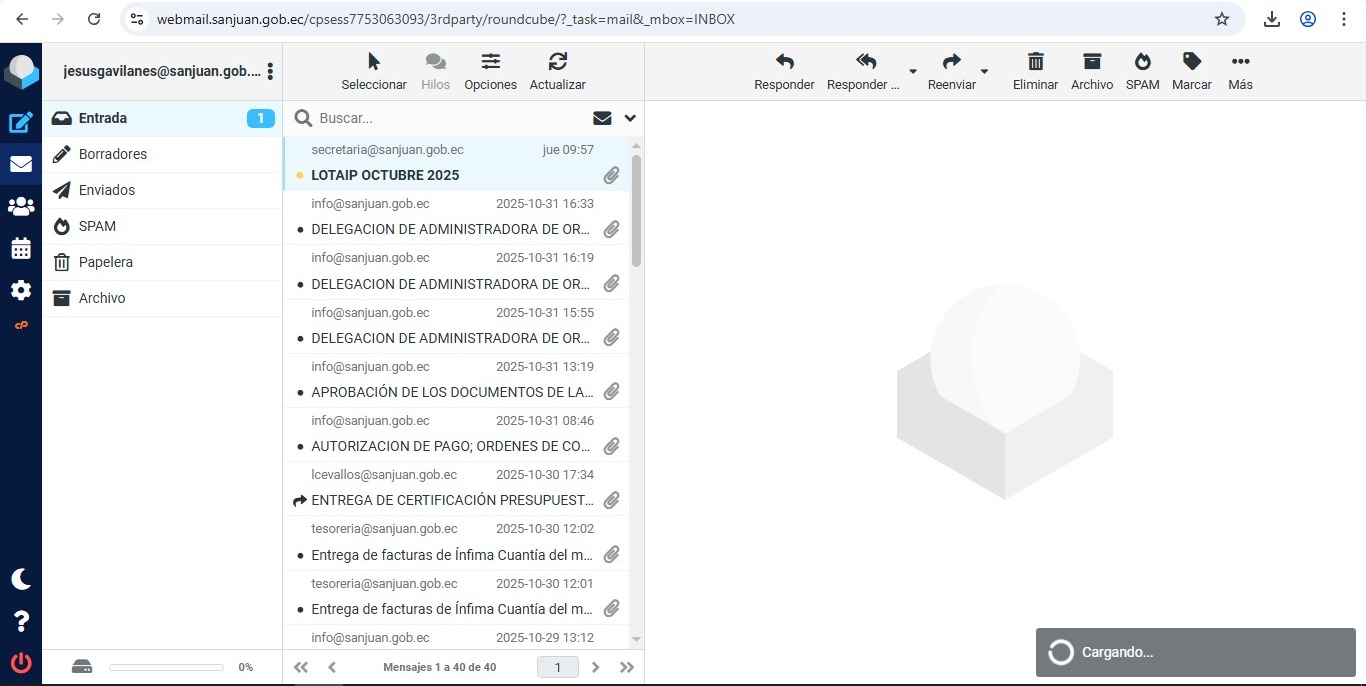Mark message as SPAM in toolbar
Image resolution: width=1366 pixels, height=686 pixels.
coord(1142,71)
